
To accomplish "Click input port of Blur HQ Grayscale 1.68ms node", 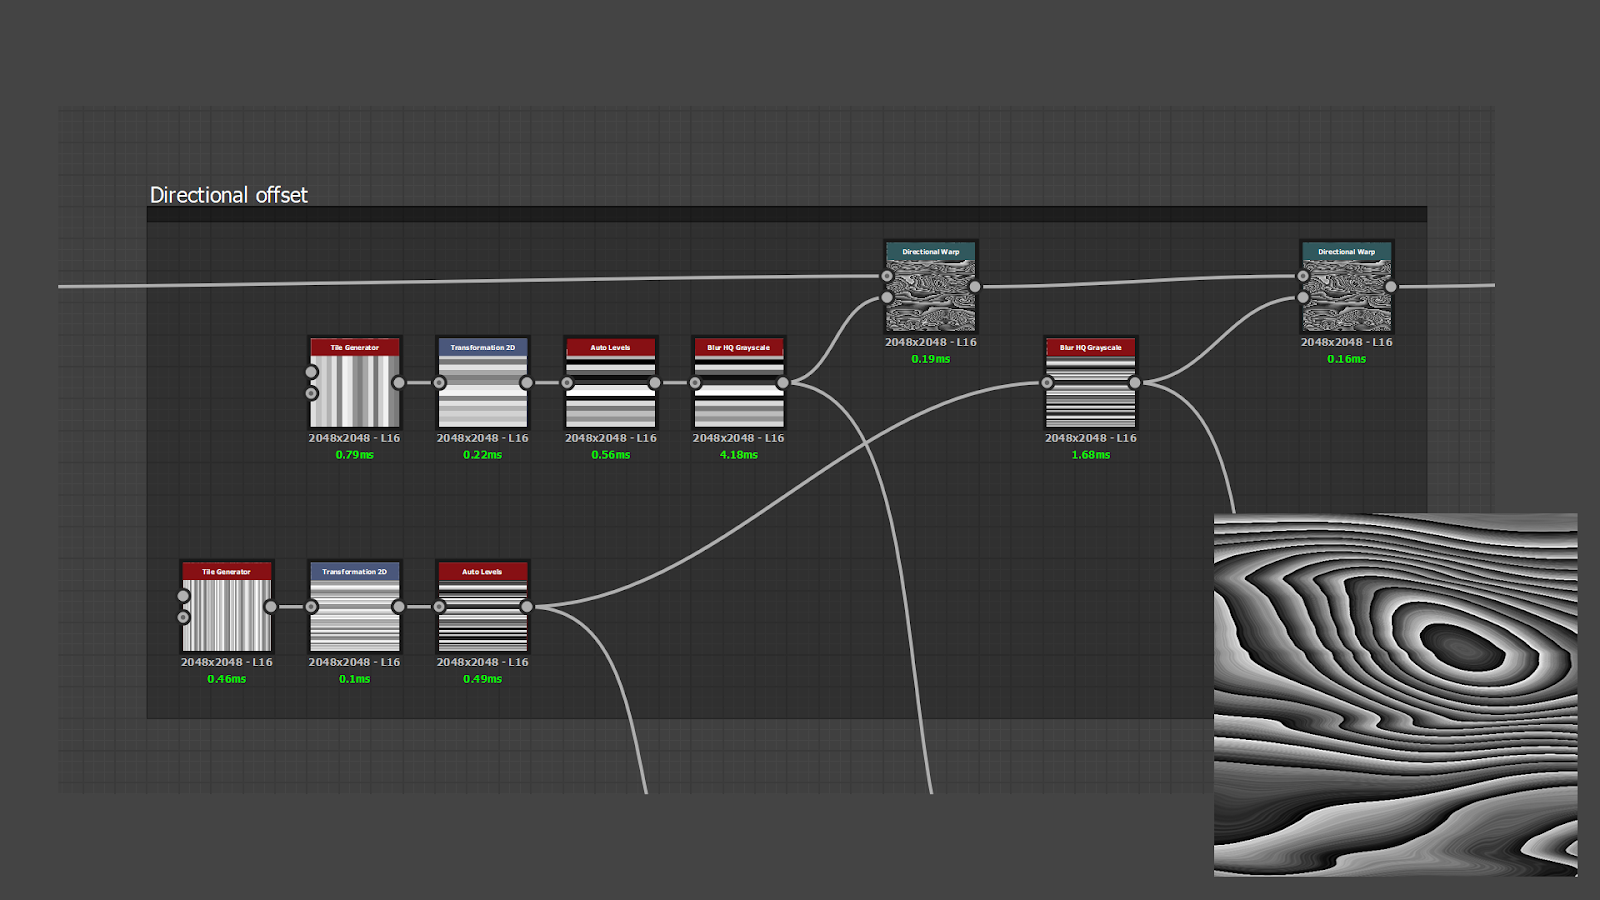I will (x=1047, y=382).
